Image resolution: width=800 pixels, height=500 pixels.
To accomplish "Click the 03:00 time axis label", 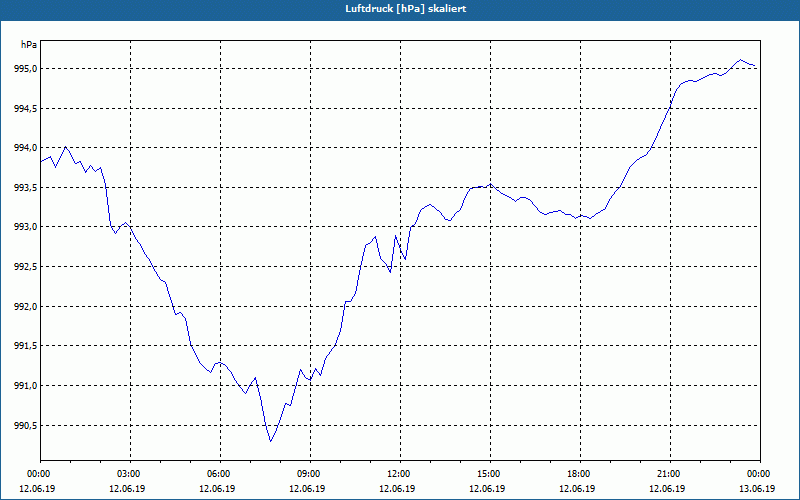I will (131, 474).
